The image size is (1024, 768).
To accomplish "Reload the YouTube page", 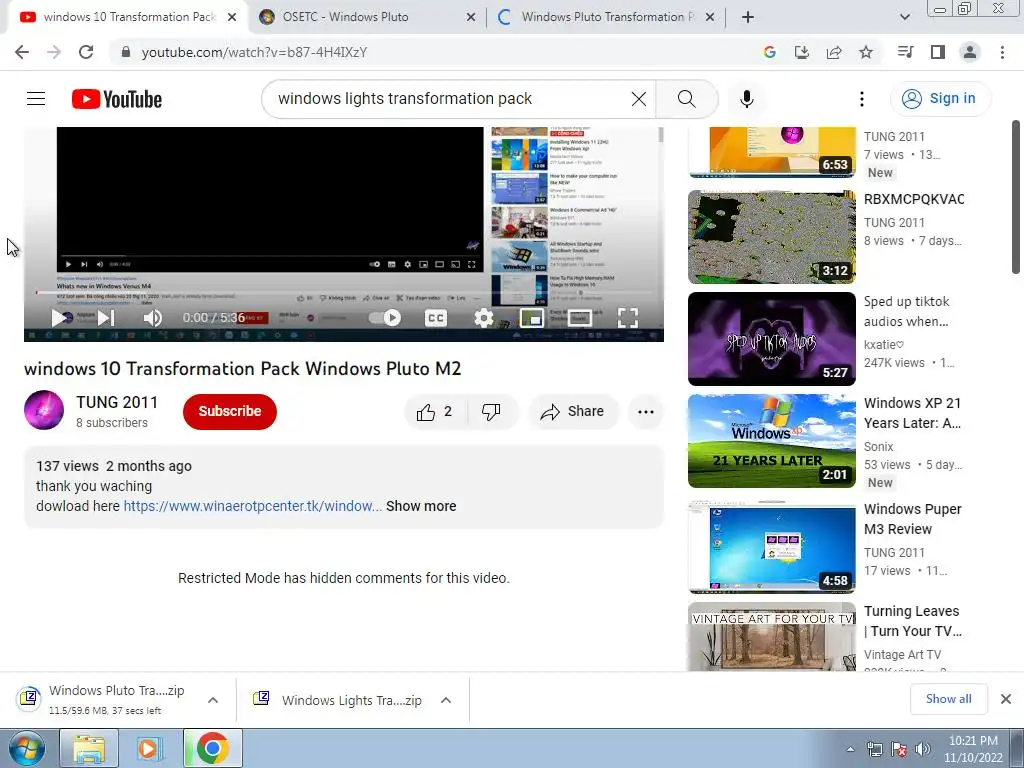I will (x=86, y=52).
